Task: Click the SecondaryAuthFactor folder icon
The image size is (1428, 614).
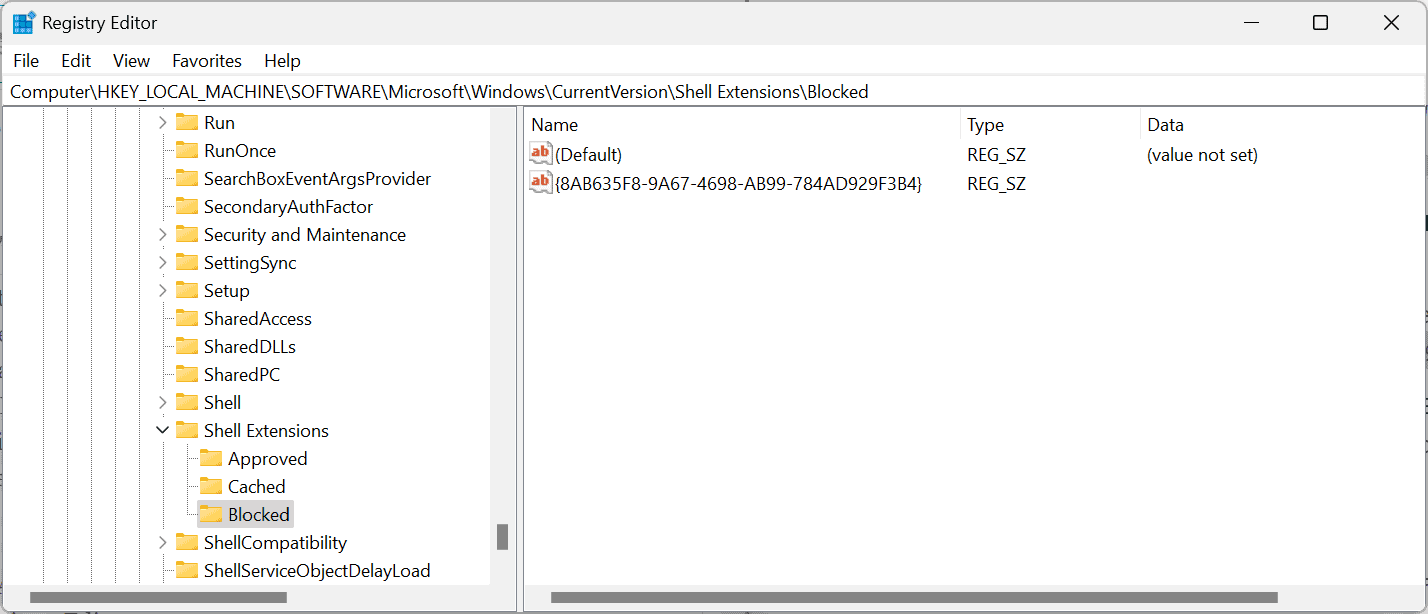Action: click(x=187, y=206)
